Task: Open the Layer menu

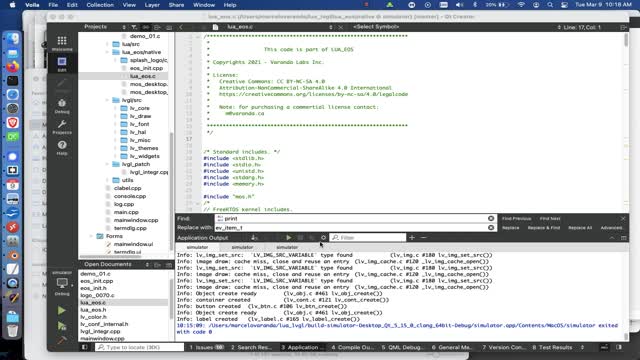Action: pos(152,5)
